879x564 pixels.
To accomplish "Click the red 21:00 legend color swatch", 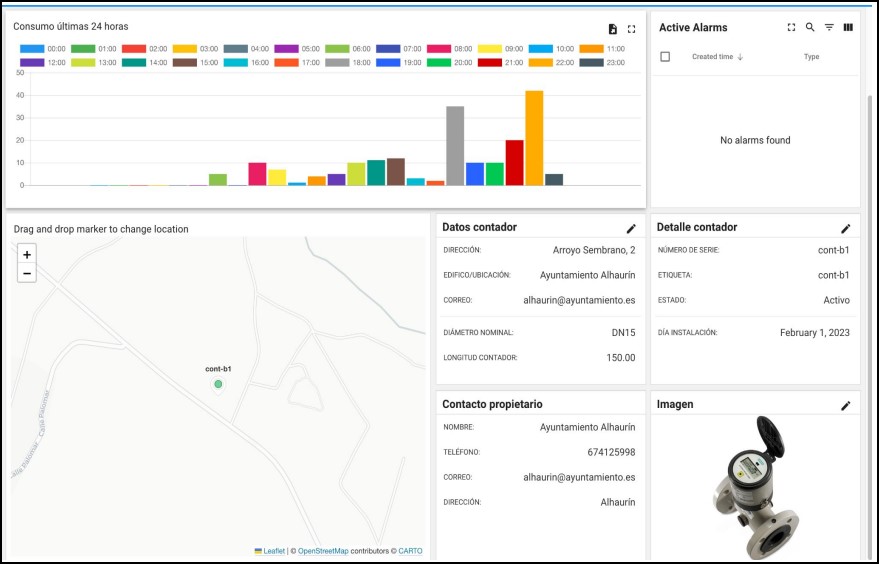I will pos(490,62).
